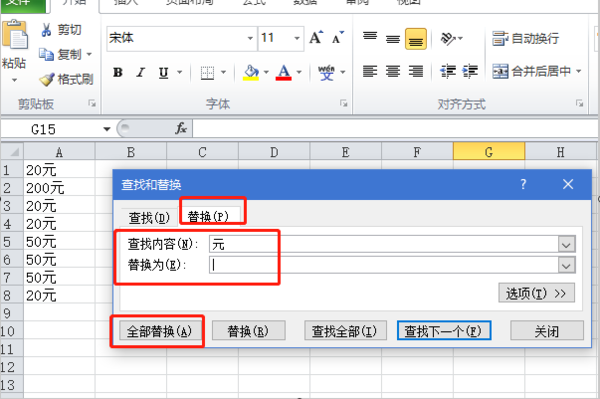Toggle Italic formatting
Viewport: 600px width, 399px height.
[141, 72]
